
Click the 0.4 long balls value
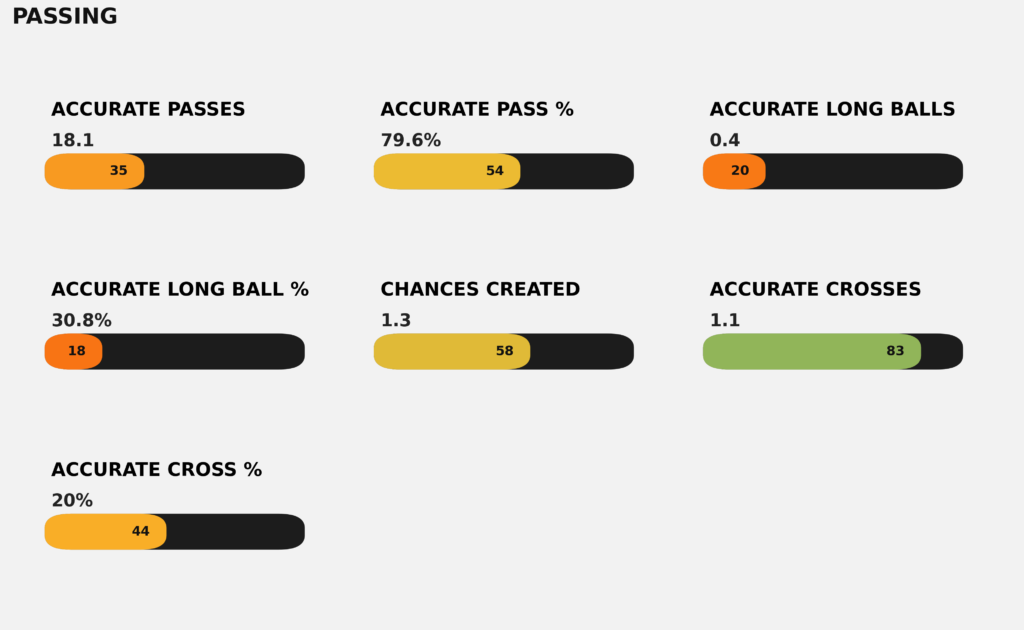pyautogui.click(x=725, y=141)
